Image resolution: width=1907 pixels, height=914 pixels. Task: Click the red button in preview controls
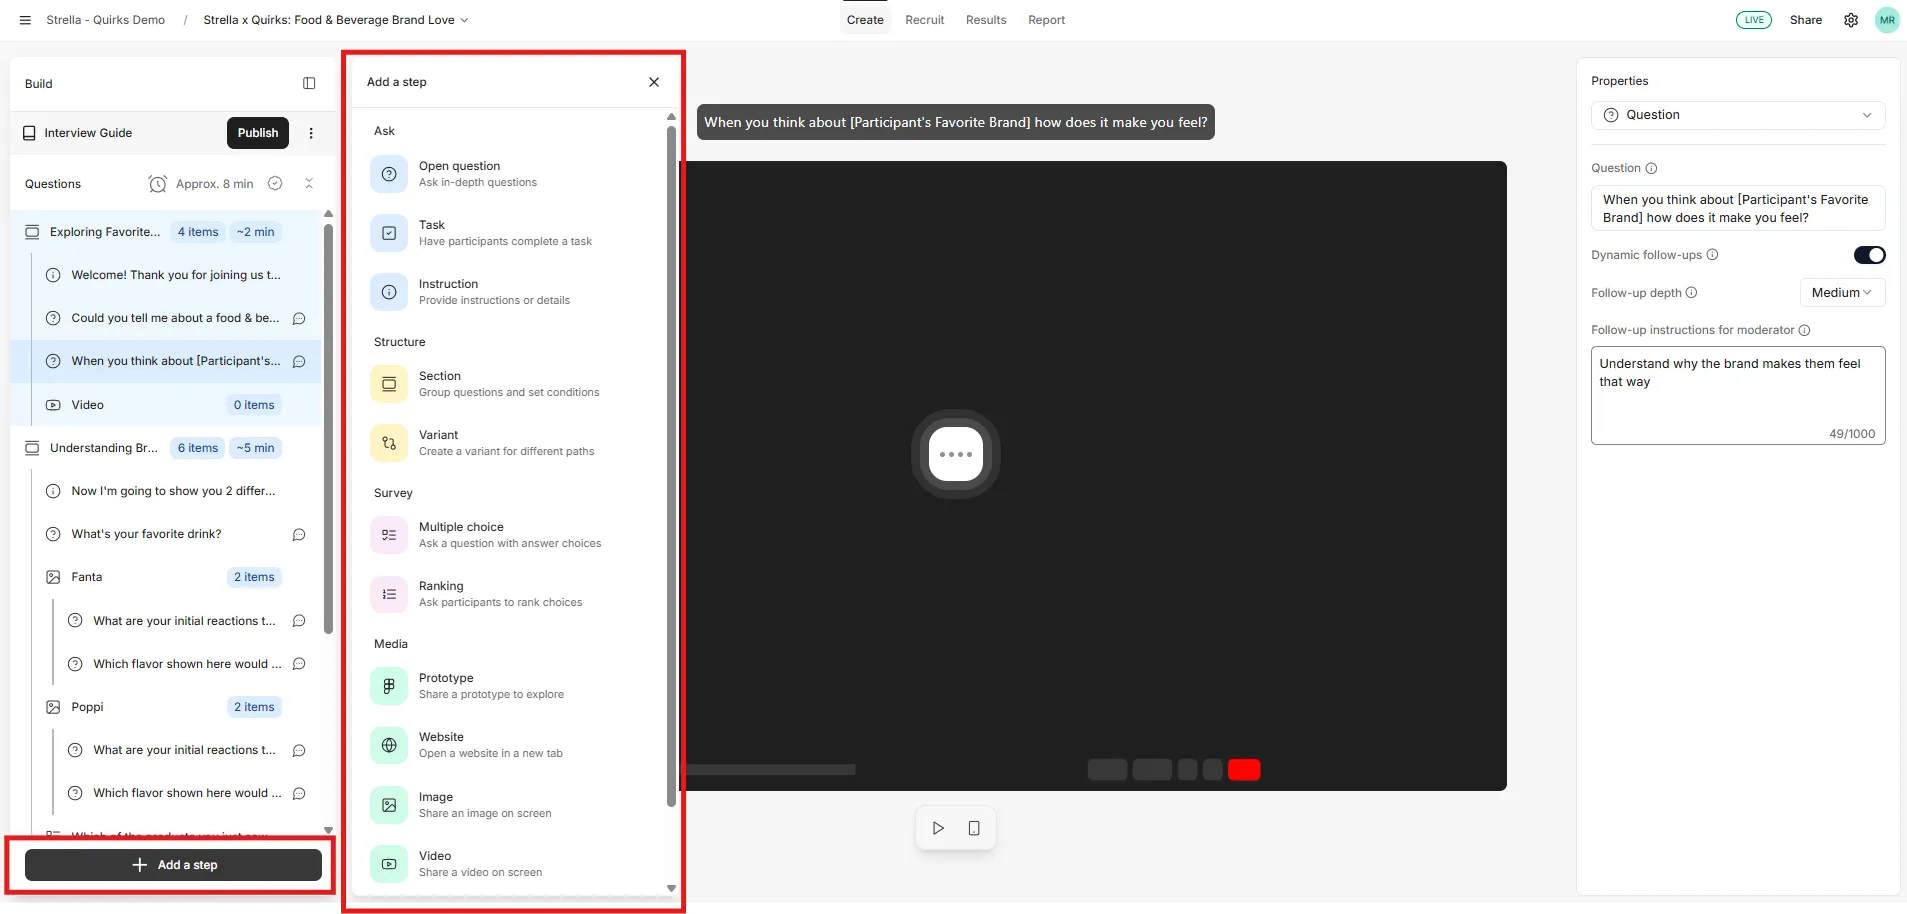pyautogui.click(x=1244, y=770)
